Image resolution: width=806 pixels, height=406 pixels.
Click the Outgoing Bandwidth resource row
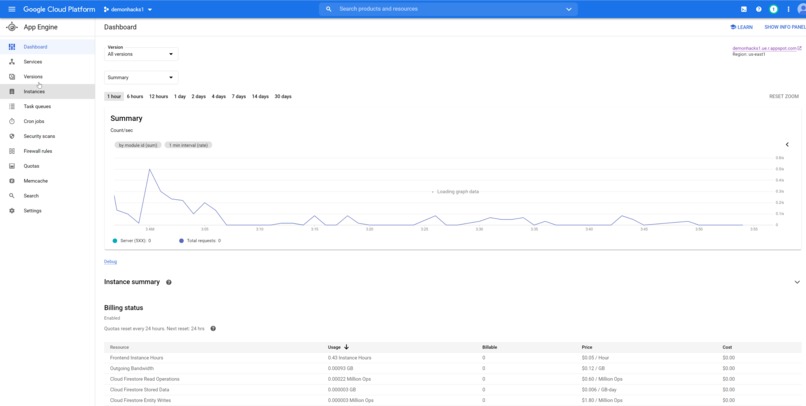click(x=452, y=368)
